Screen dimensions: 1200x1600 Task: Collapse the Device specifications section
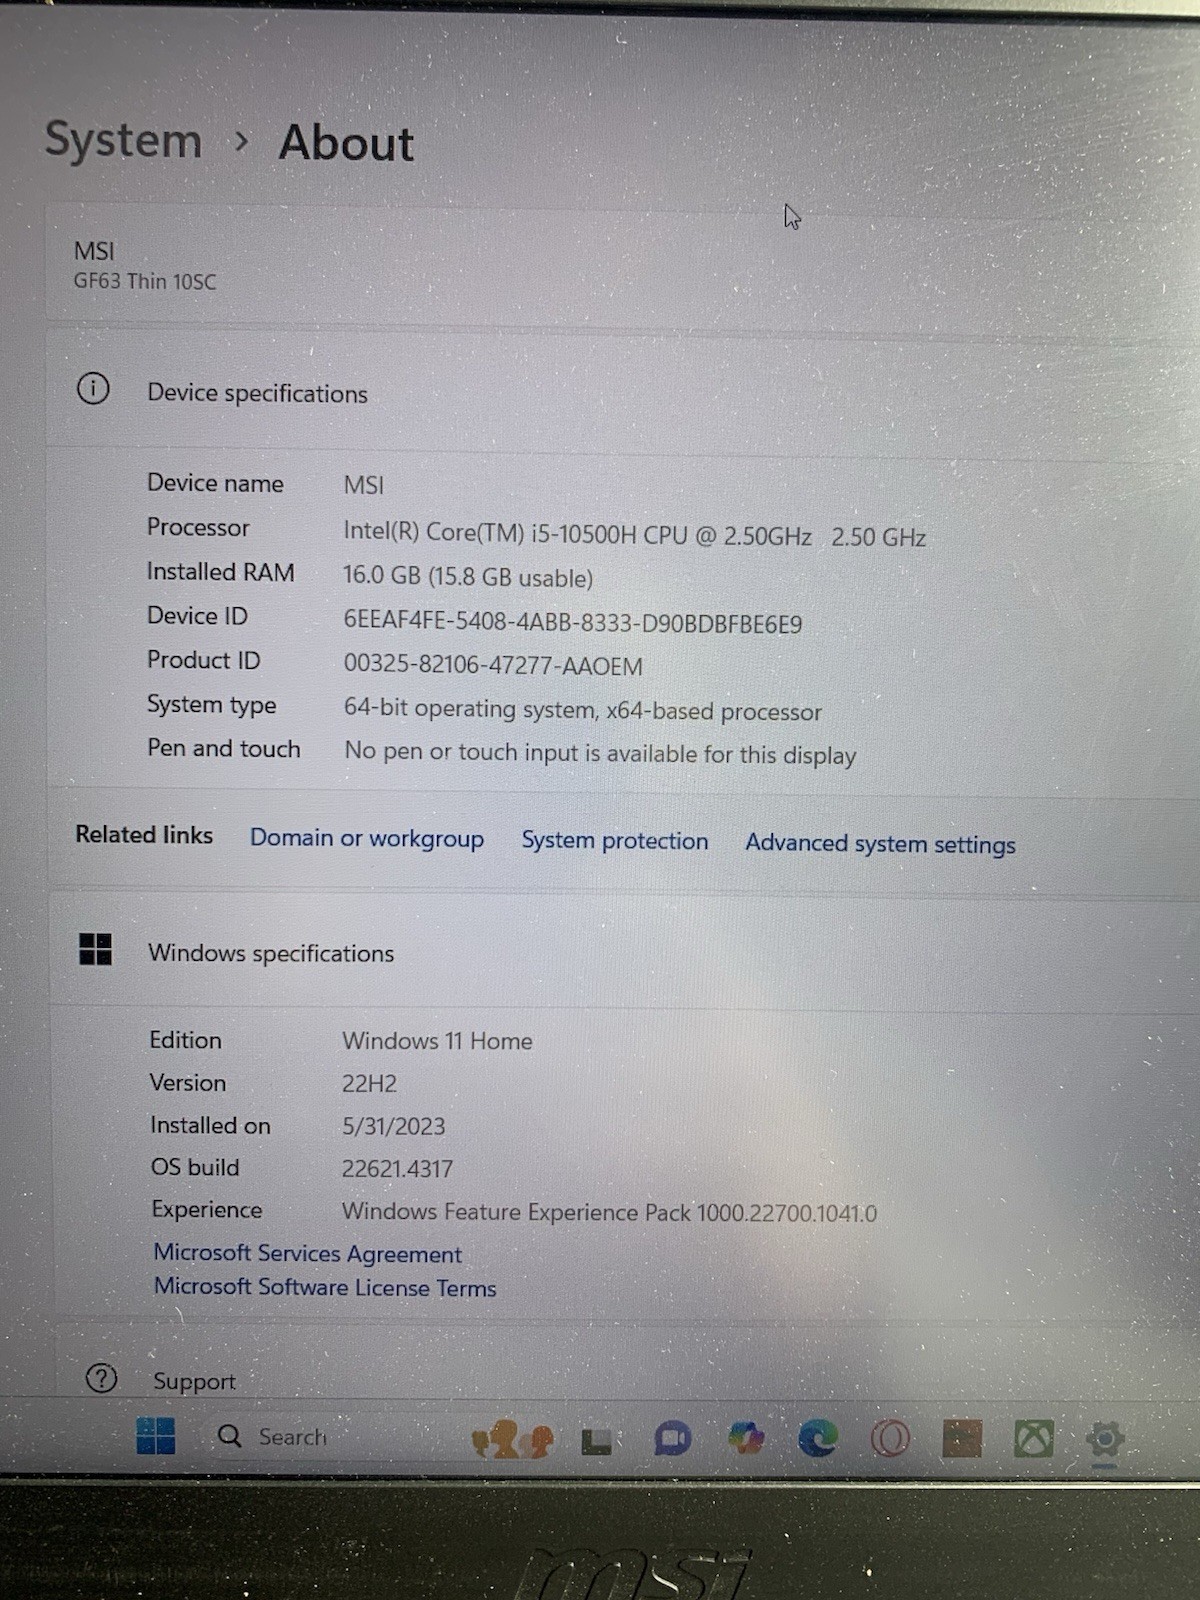tap(622, 391)
